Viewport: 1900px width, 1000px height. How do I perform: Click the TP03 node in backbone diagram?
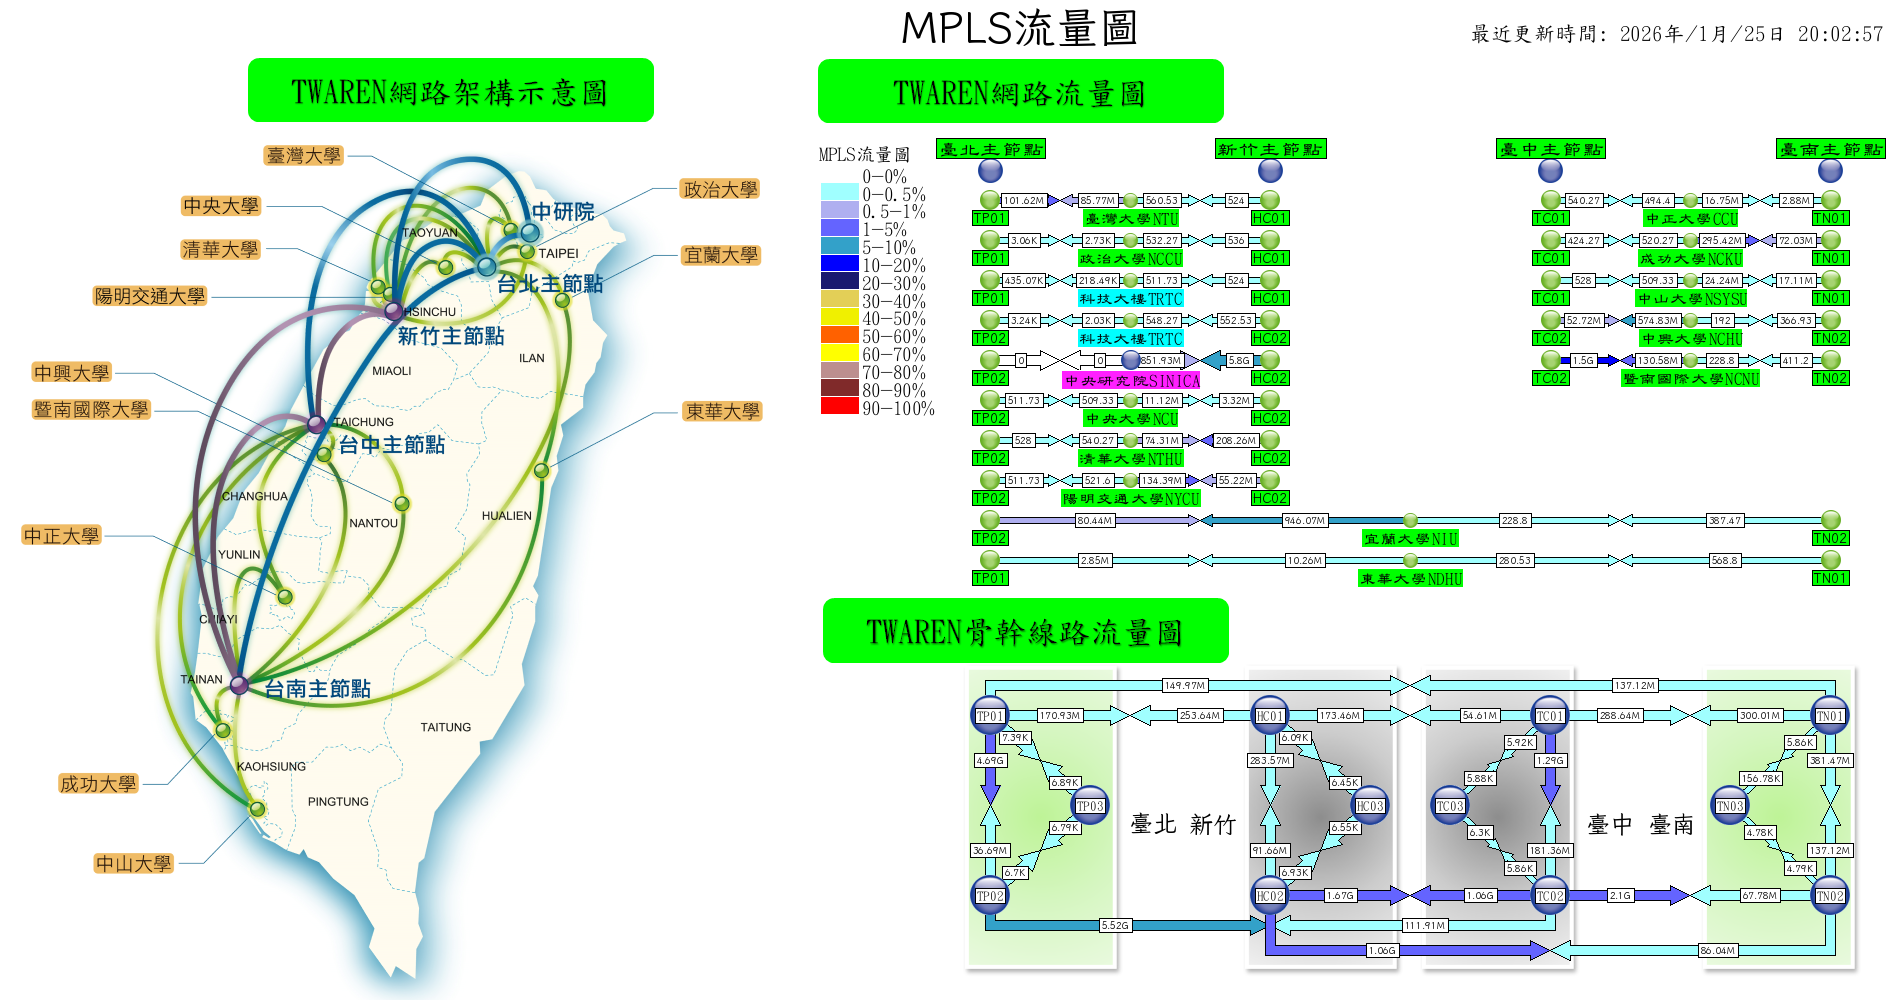pyautogui.click(x=1089, y=806)
